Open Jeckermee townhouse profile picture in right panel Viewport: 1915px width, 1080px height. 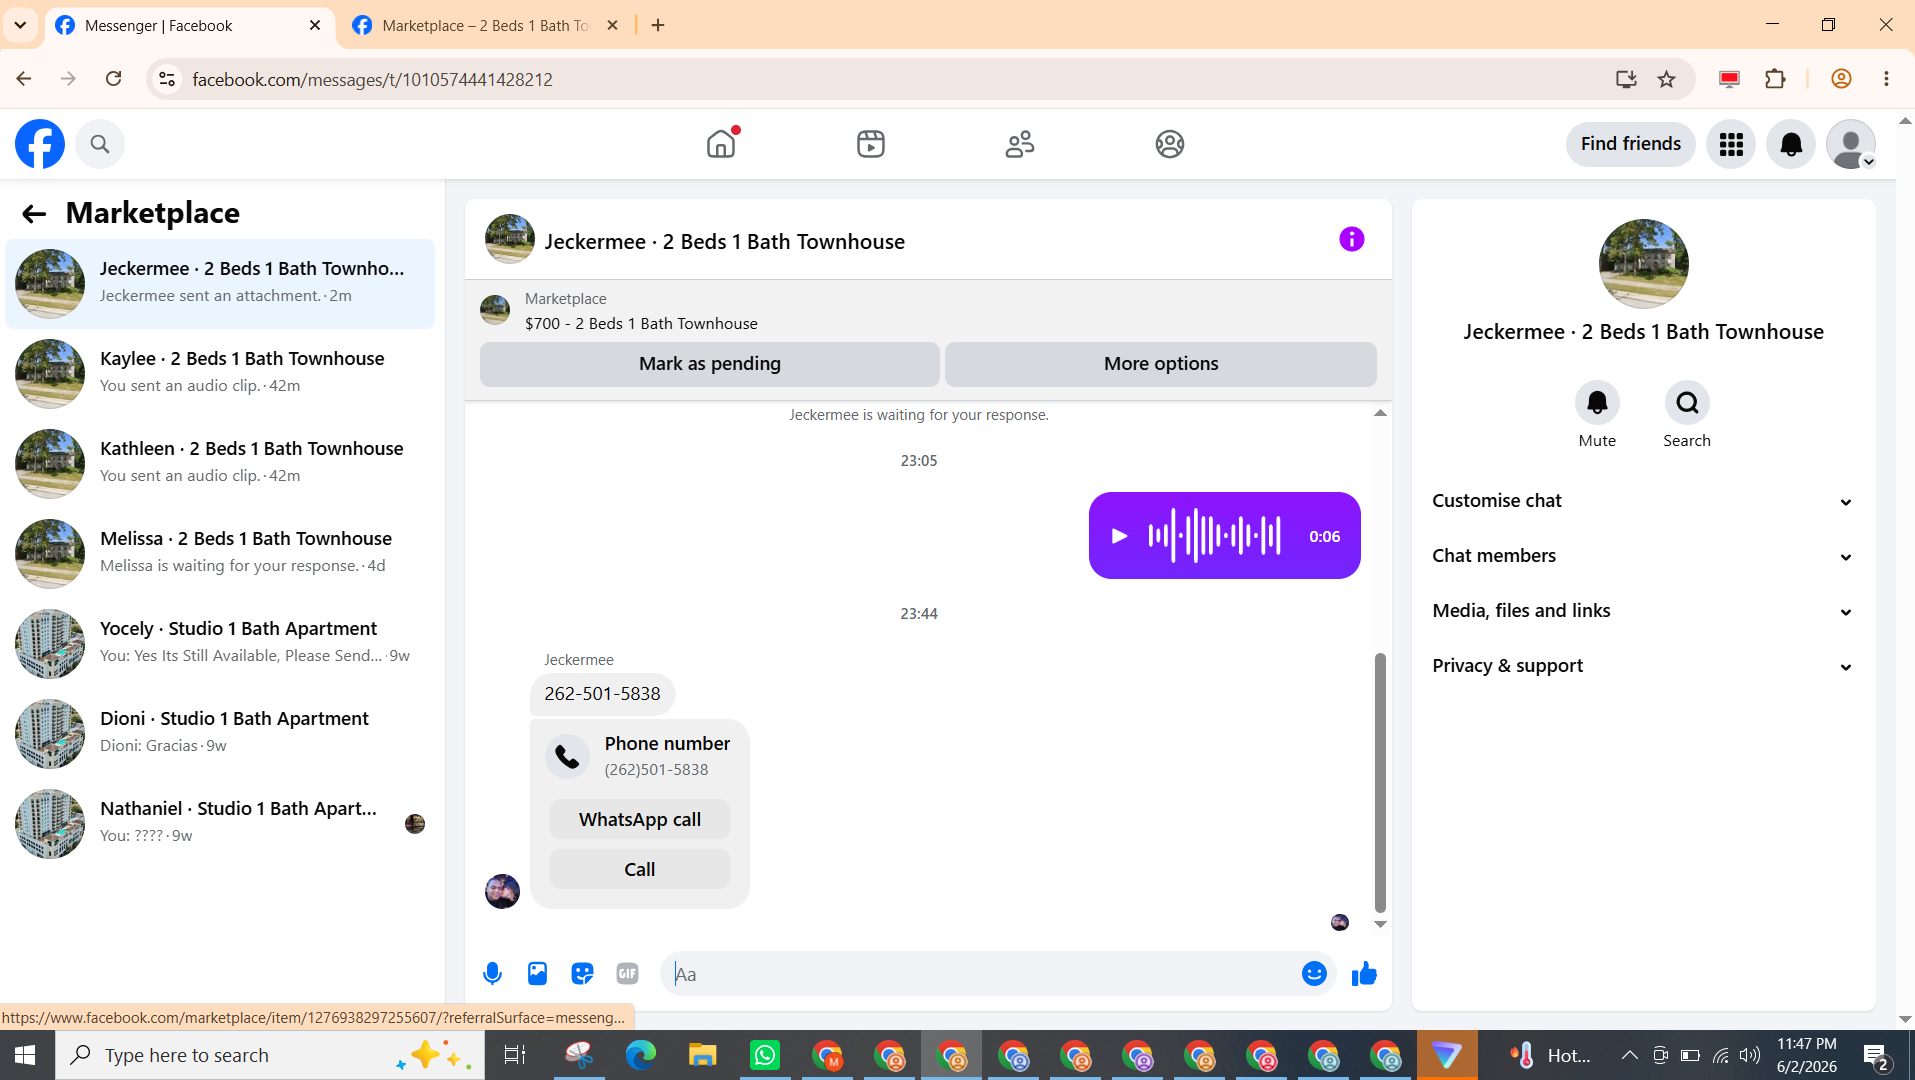[x=1643, y=264]
